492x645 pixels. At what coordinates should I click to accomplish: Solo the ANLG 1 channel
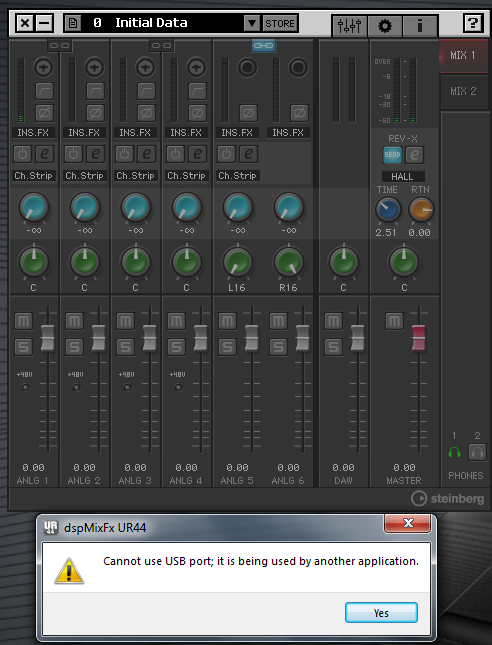coord(23,347)
